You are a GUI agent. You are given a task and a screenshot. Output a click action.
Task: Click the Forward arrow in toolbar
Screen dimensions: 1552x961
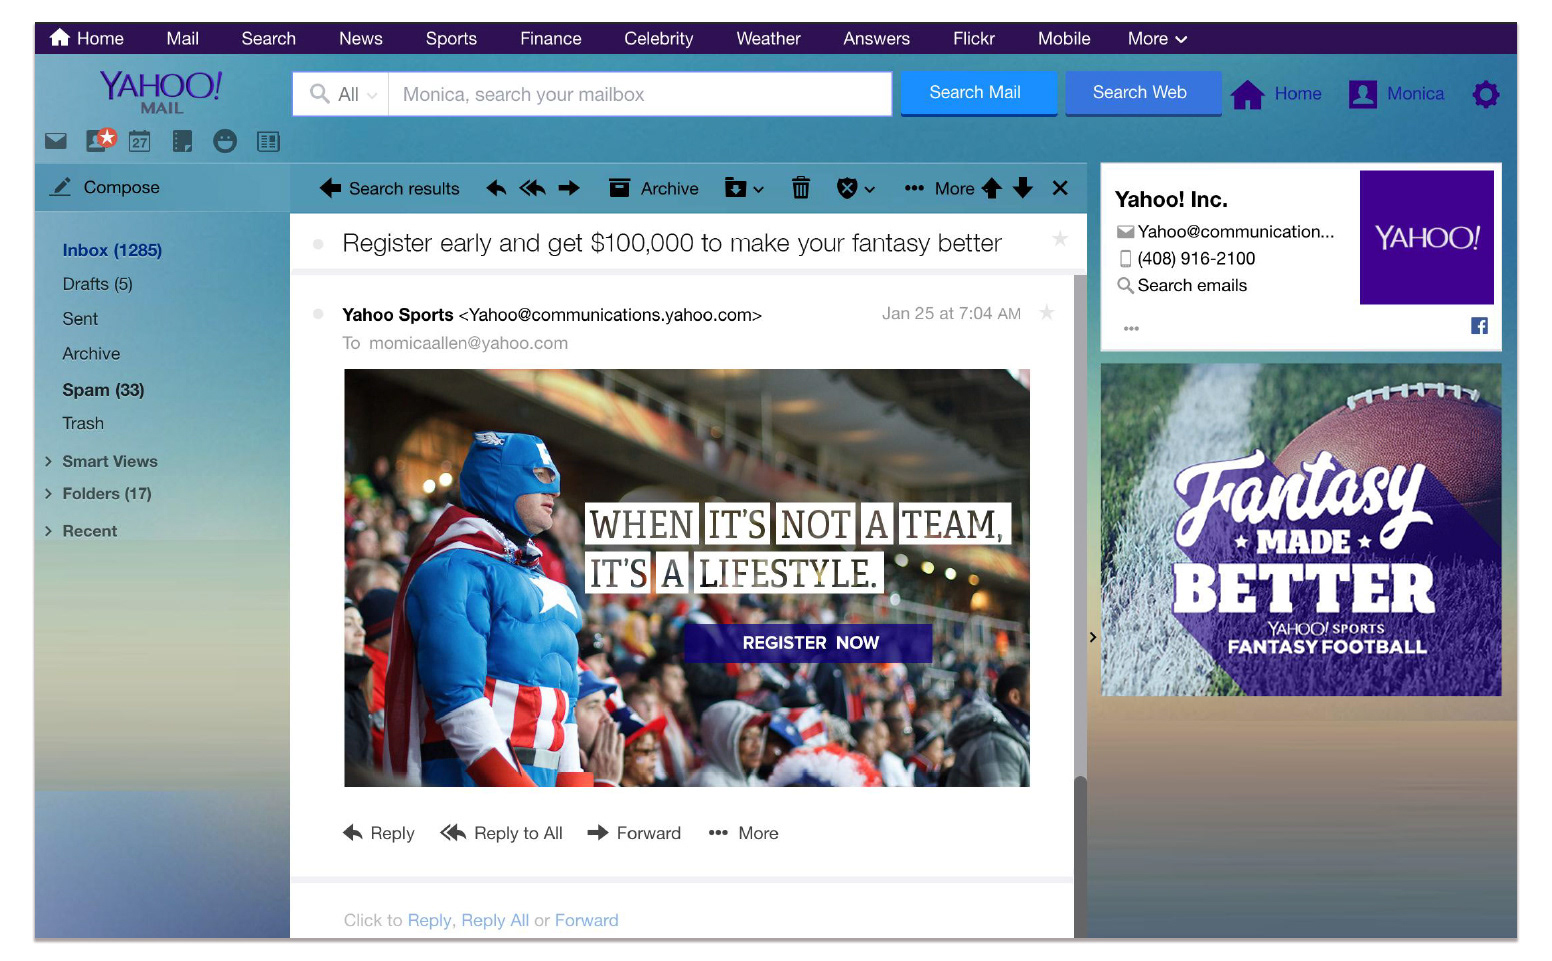(569, 188)
